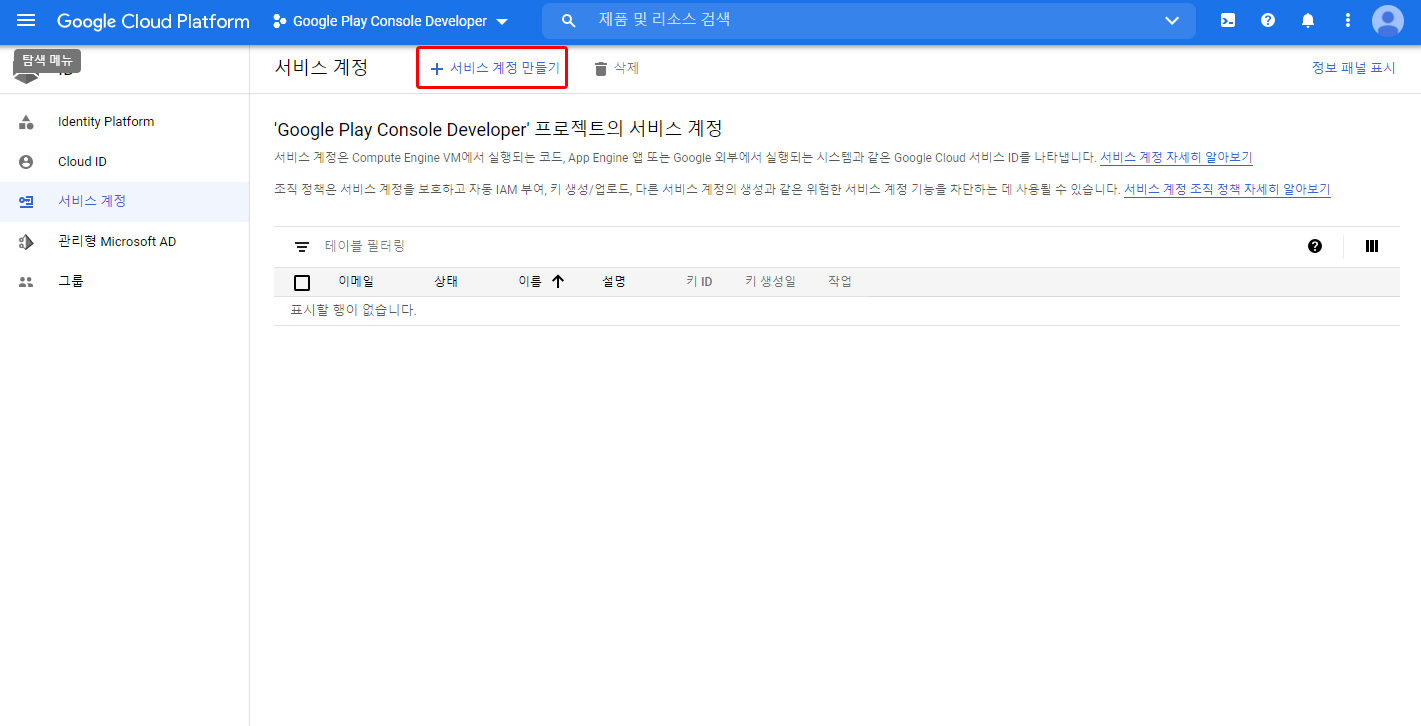Screen dimensions: 1421x726
Task: Click the table help question icon
Action: 1315,246
